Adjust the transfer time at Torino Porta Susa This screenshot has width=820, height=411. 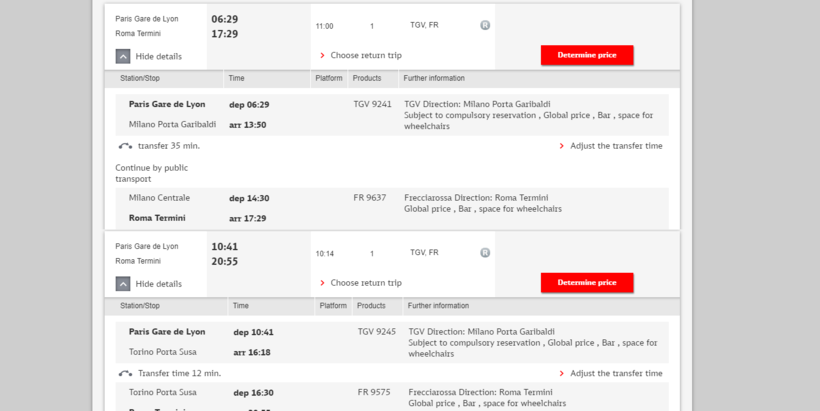tap(616, 374)
